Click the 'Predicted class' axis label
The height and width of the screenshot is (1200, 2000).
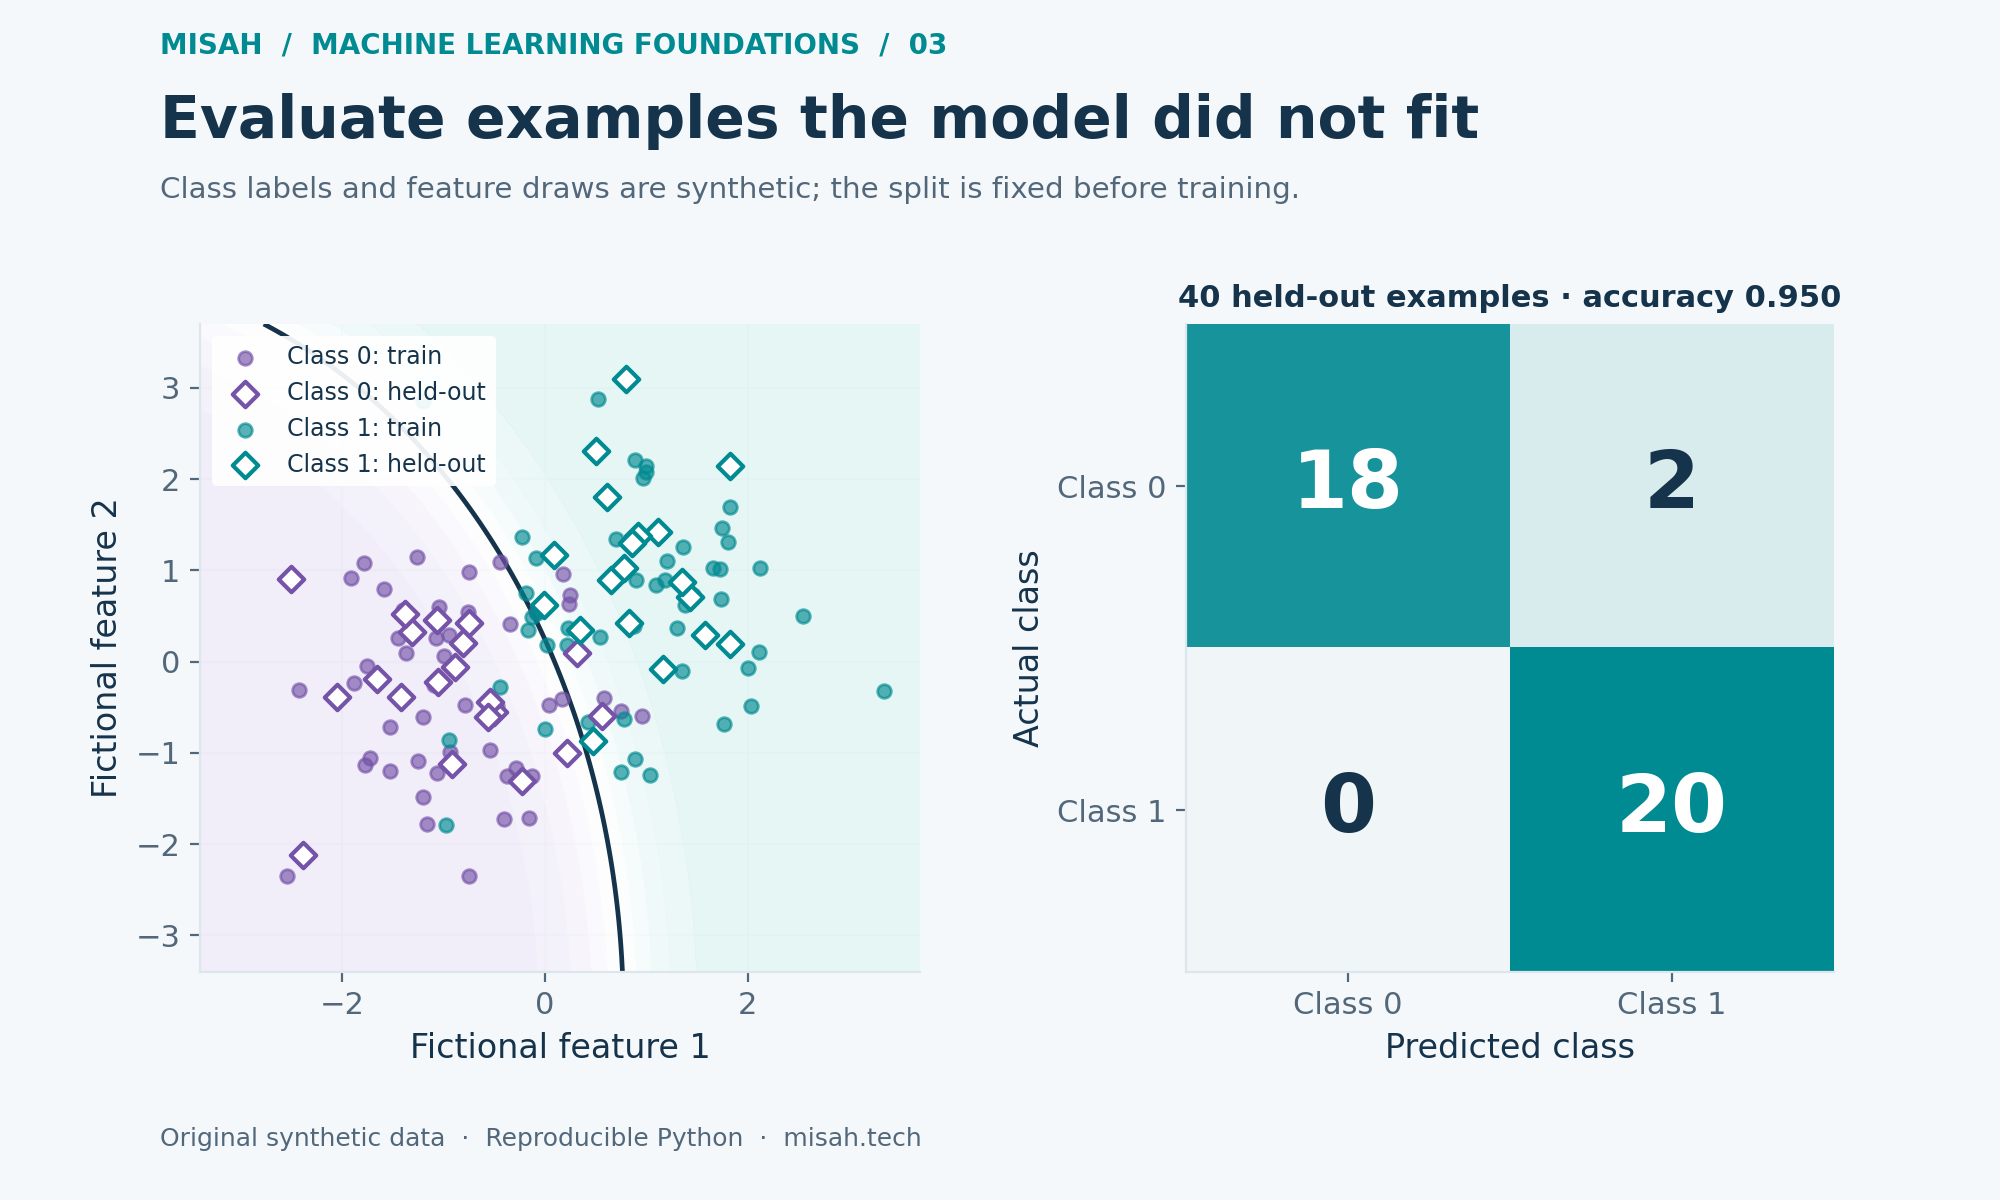[1509, 1047]
